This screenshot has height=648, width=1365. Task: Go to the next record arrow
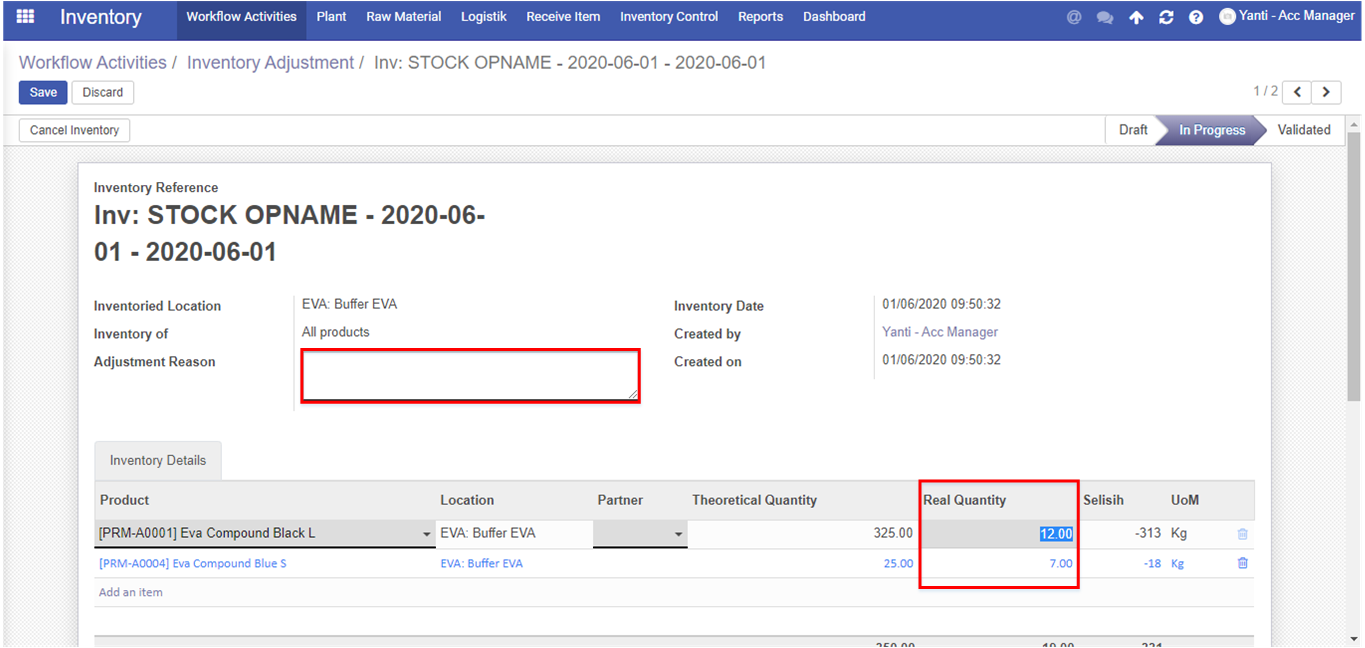(x=1326, y=92)
